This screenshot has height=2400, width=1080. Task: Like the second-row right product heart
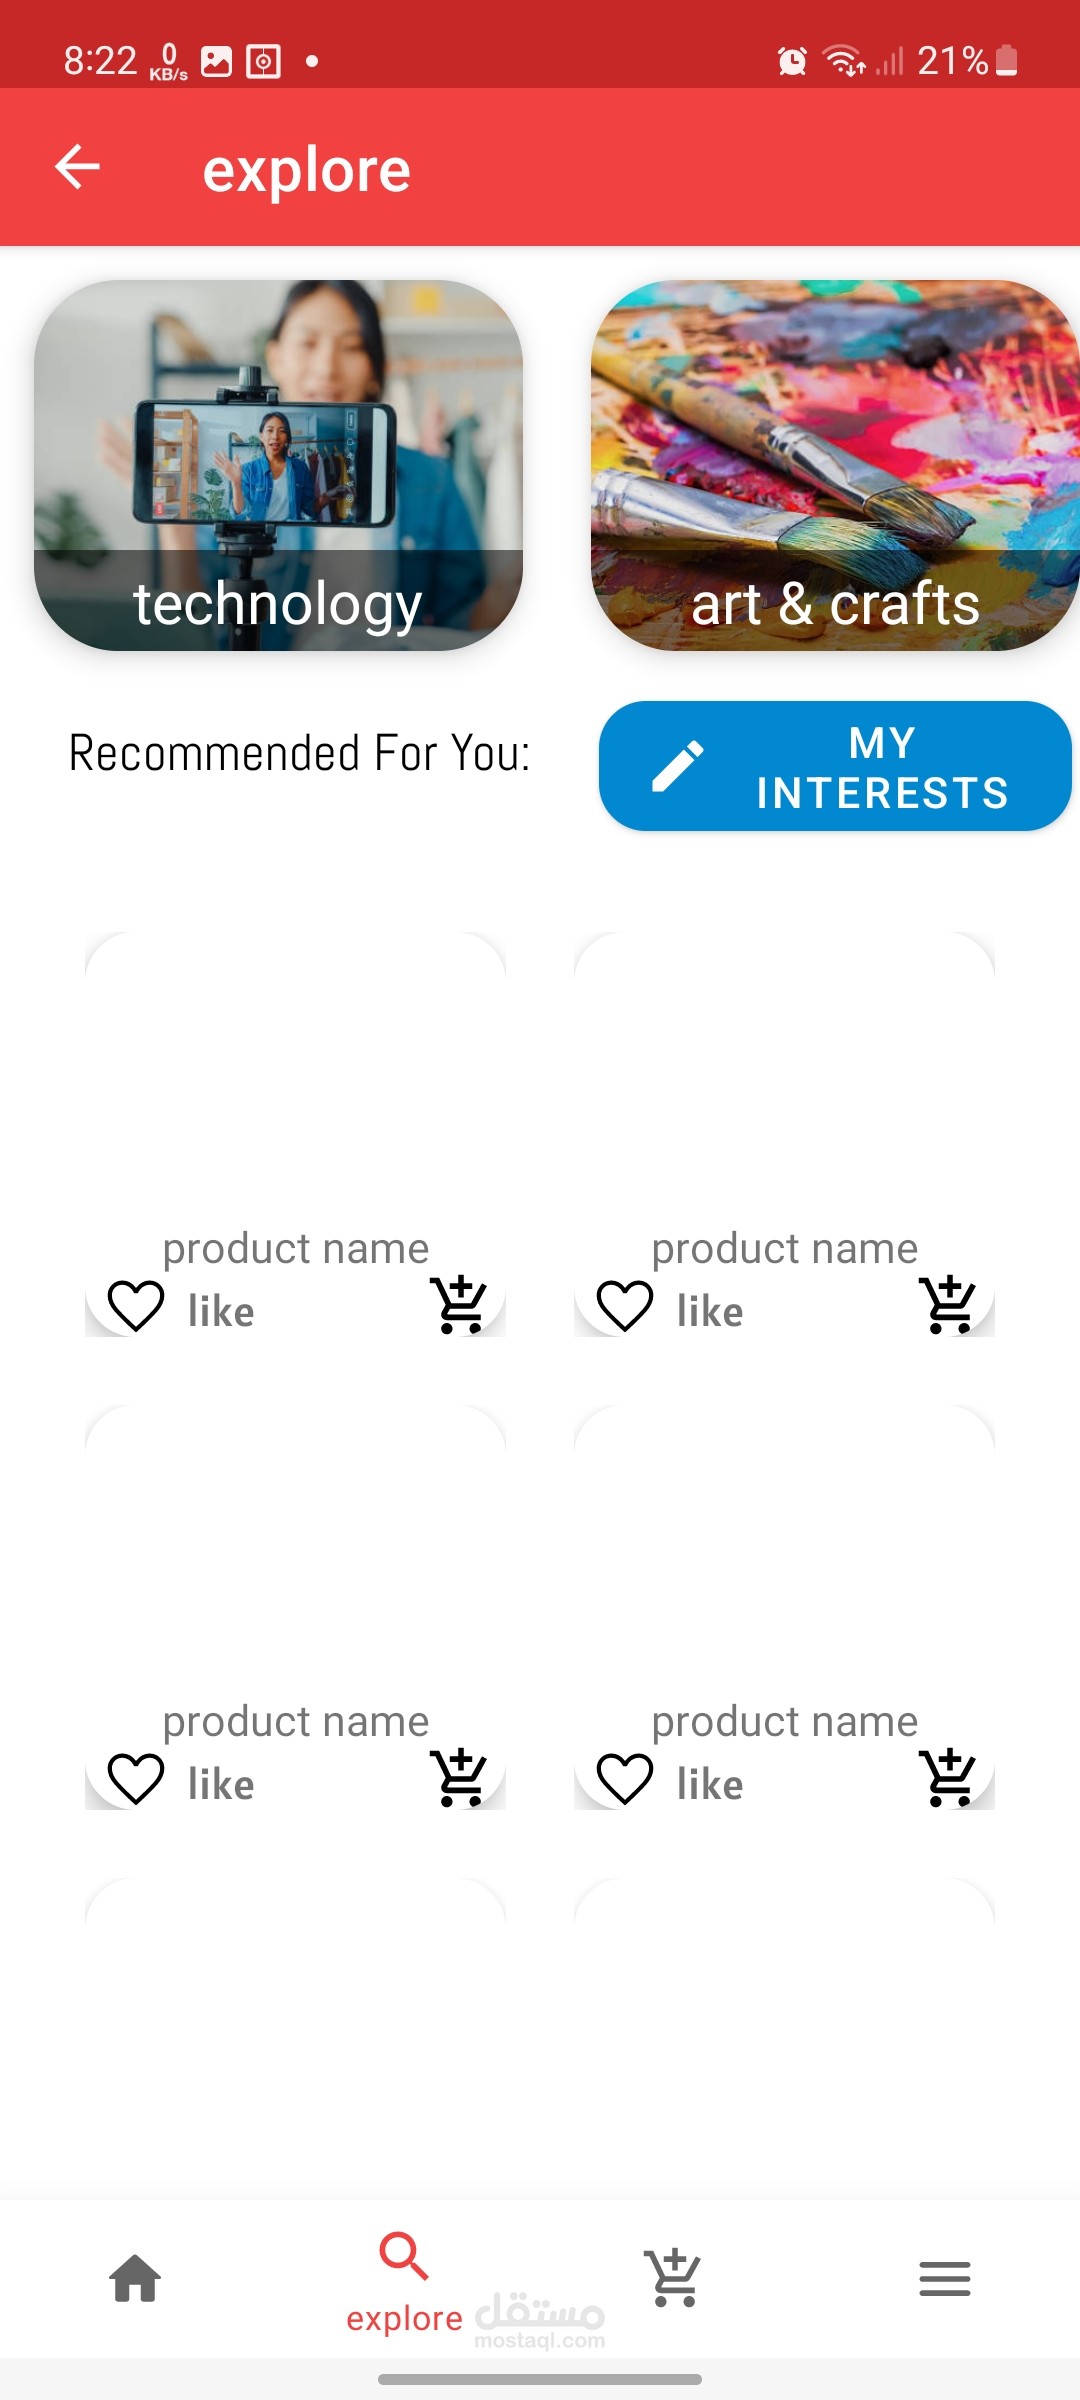[625, 1779]
